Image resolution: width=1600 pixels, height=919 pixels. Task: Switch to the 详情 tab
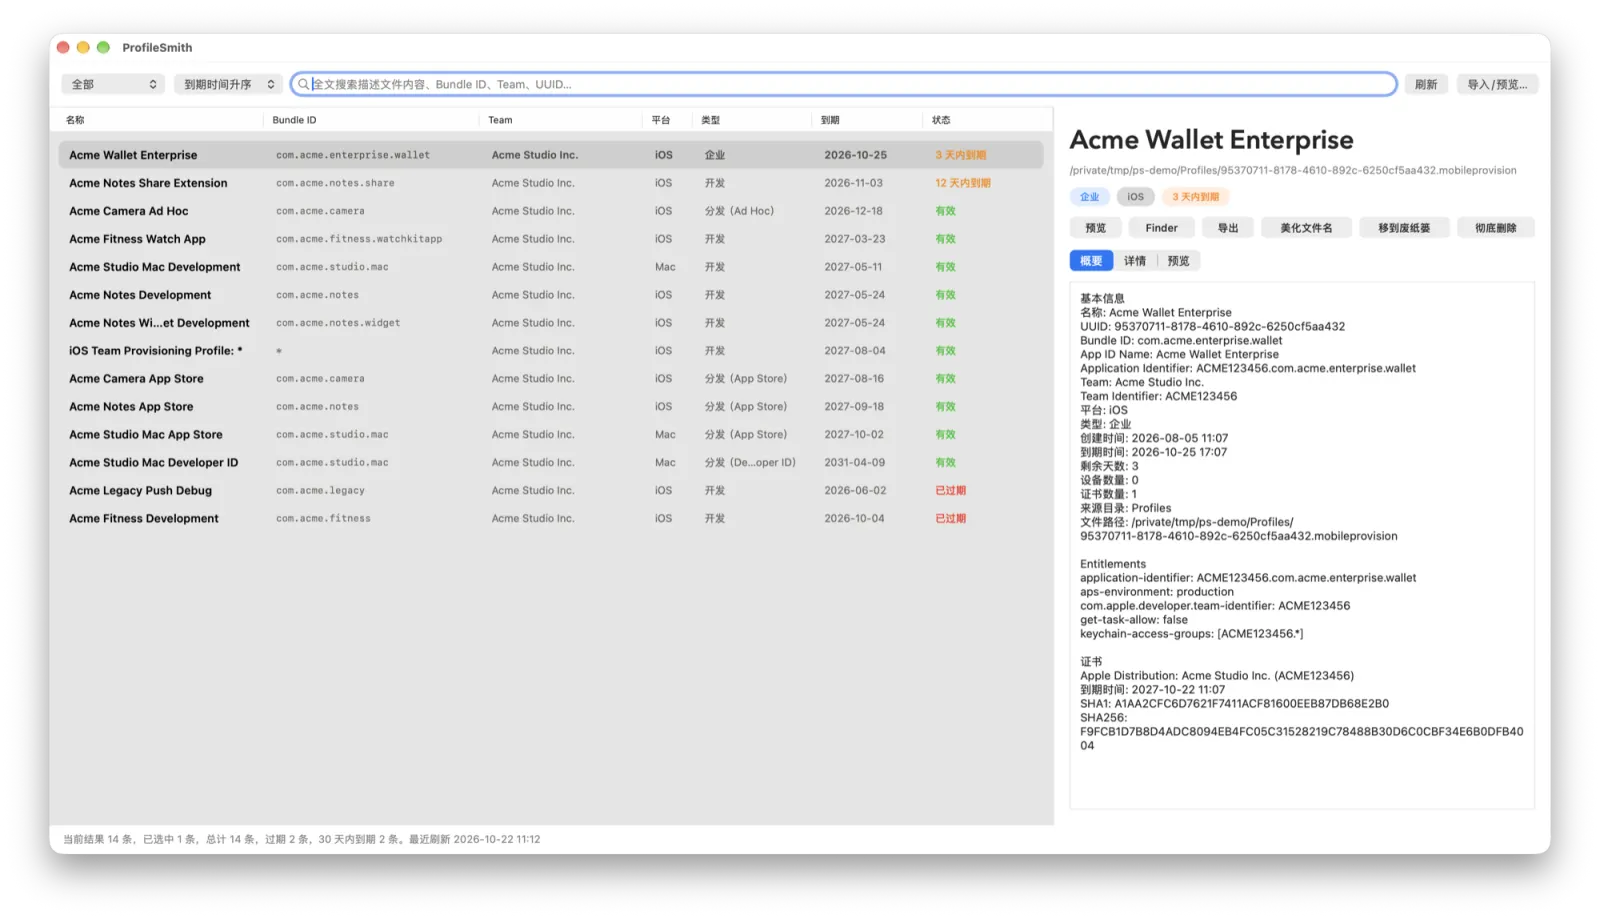(1135, 261)
